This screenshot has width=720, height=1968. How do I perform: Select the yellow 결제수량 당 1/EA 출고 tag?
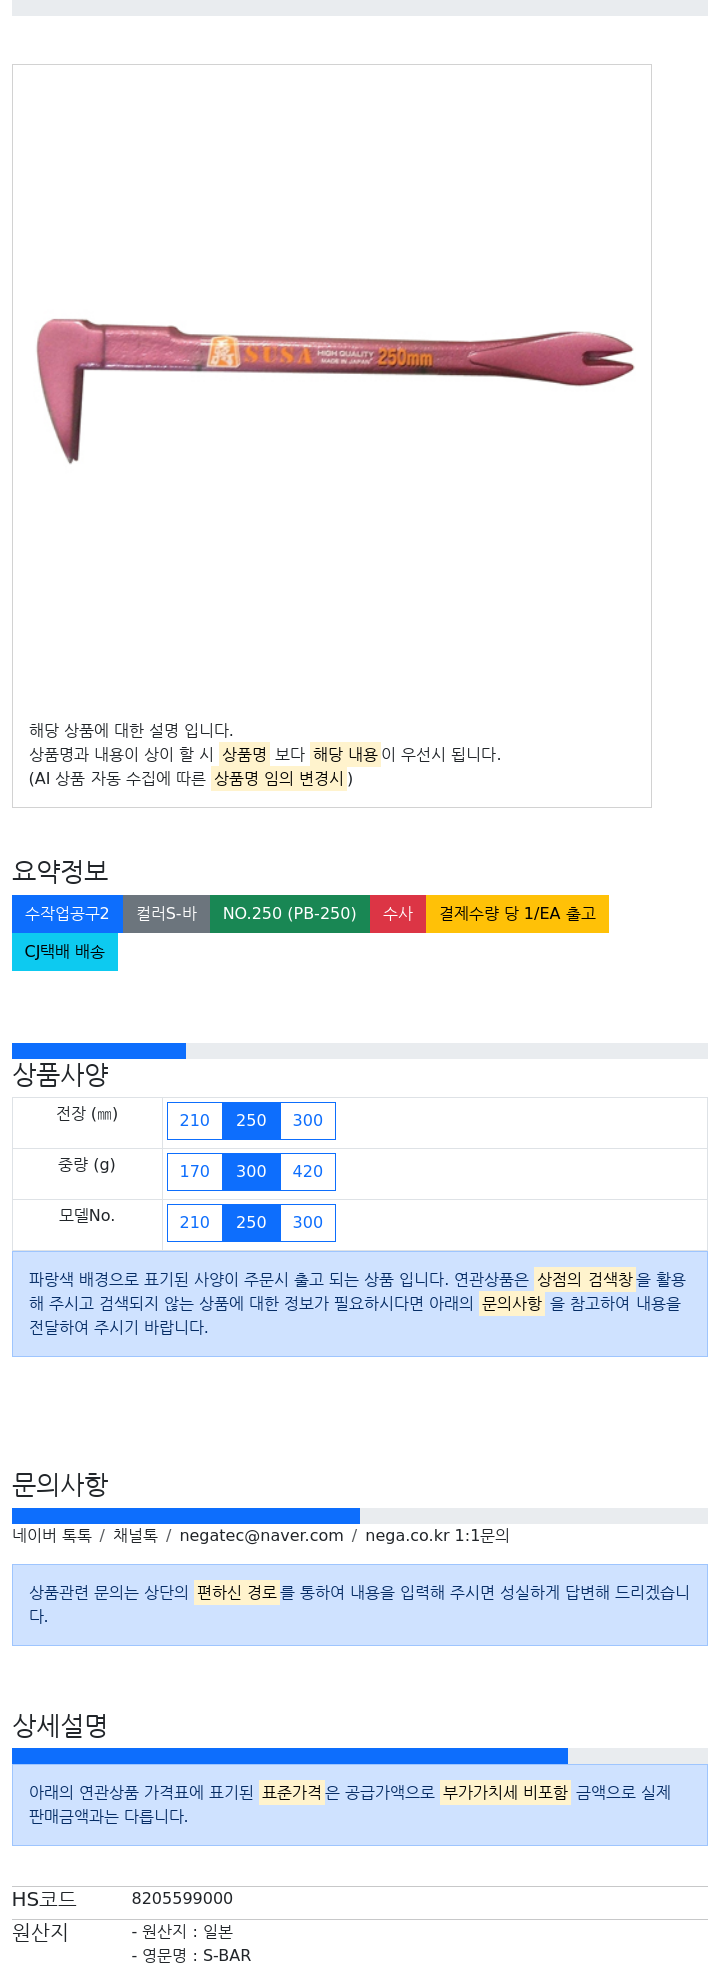[x=517, y=914]
